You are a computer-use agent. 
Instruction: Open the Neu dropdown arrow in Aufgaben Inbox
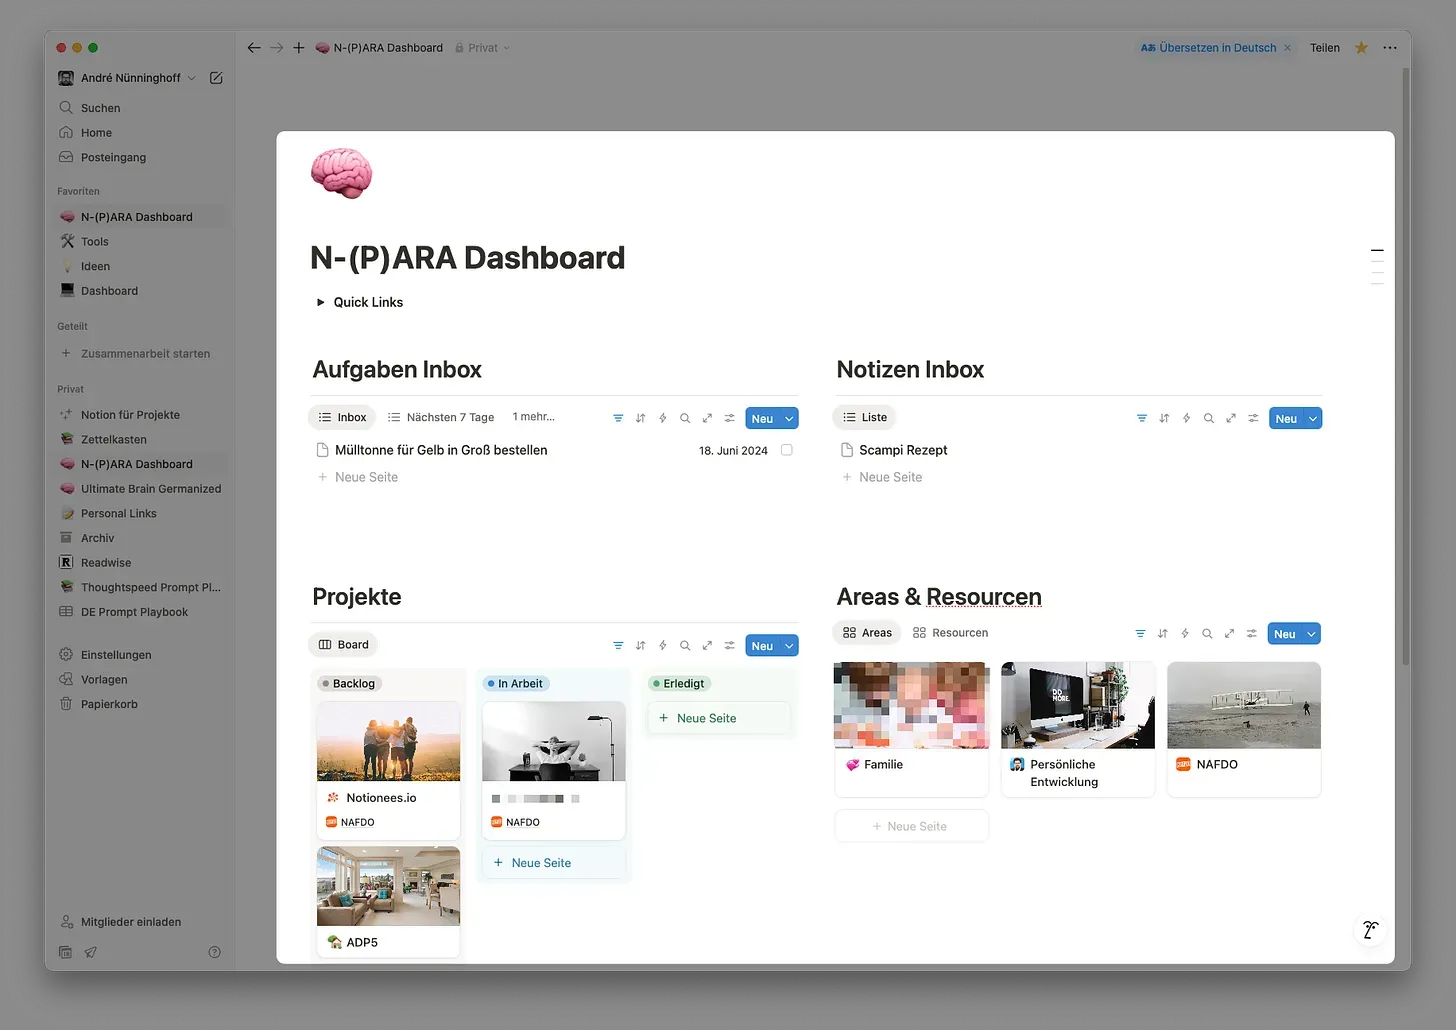tap(789, 419)
